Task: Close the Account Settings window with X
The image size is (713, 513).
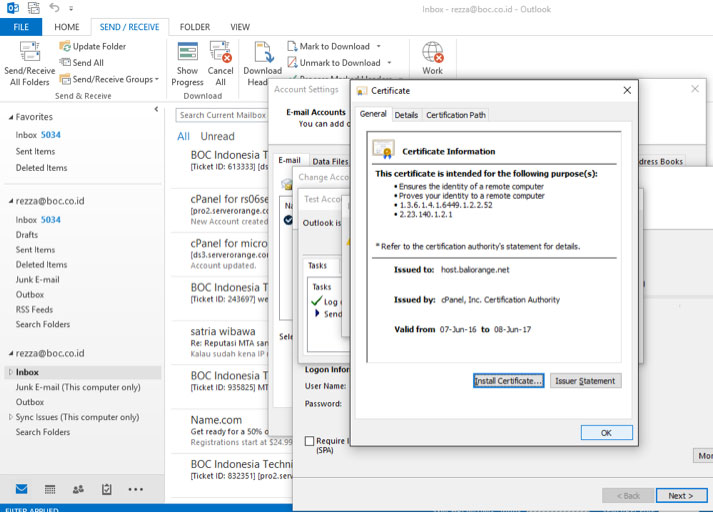Action: tap(695, 89)
